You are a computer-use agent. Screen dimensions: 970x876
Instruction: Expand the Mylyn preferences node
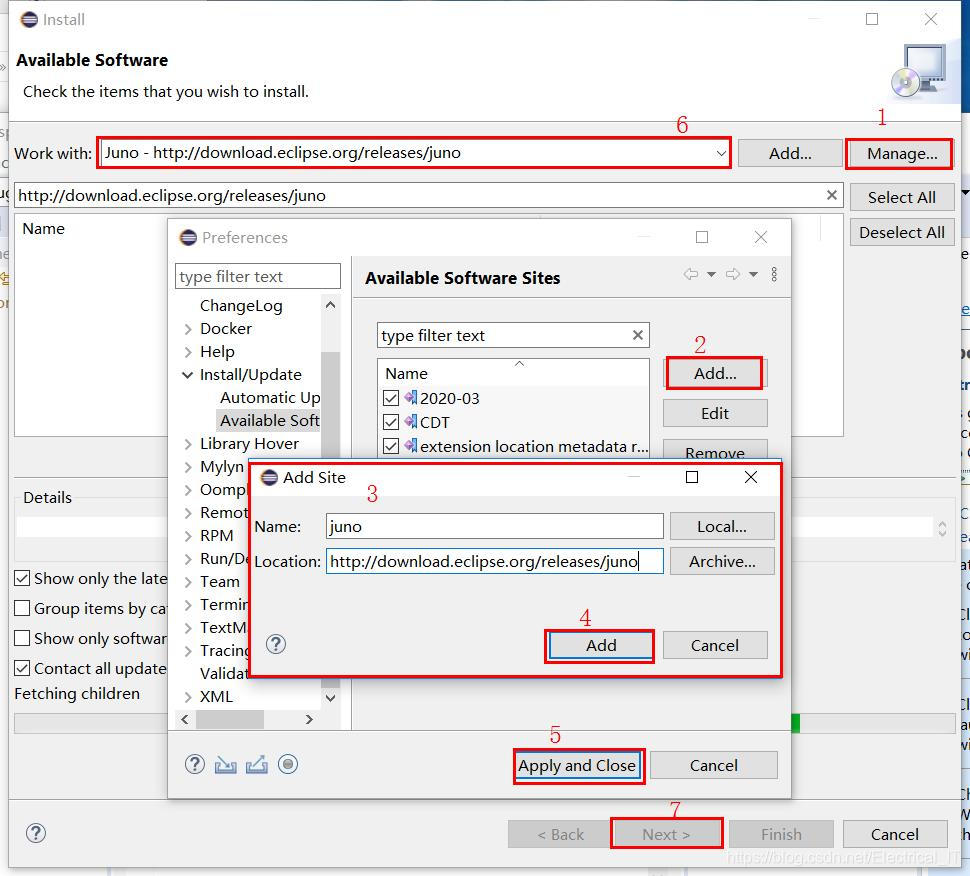coord(187,467)
